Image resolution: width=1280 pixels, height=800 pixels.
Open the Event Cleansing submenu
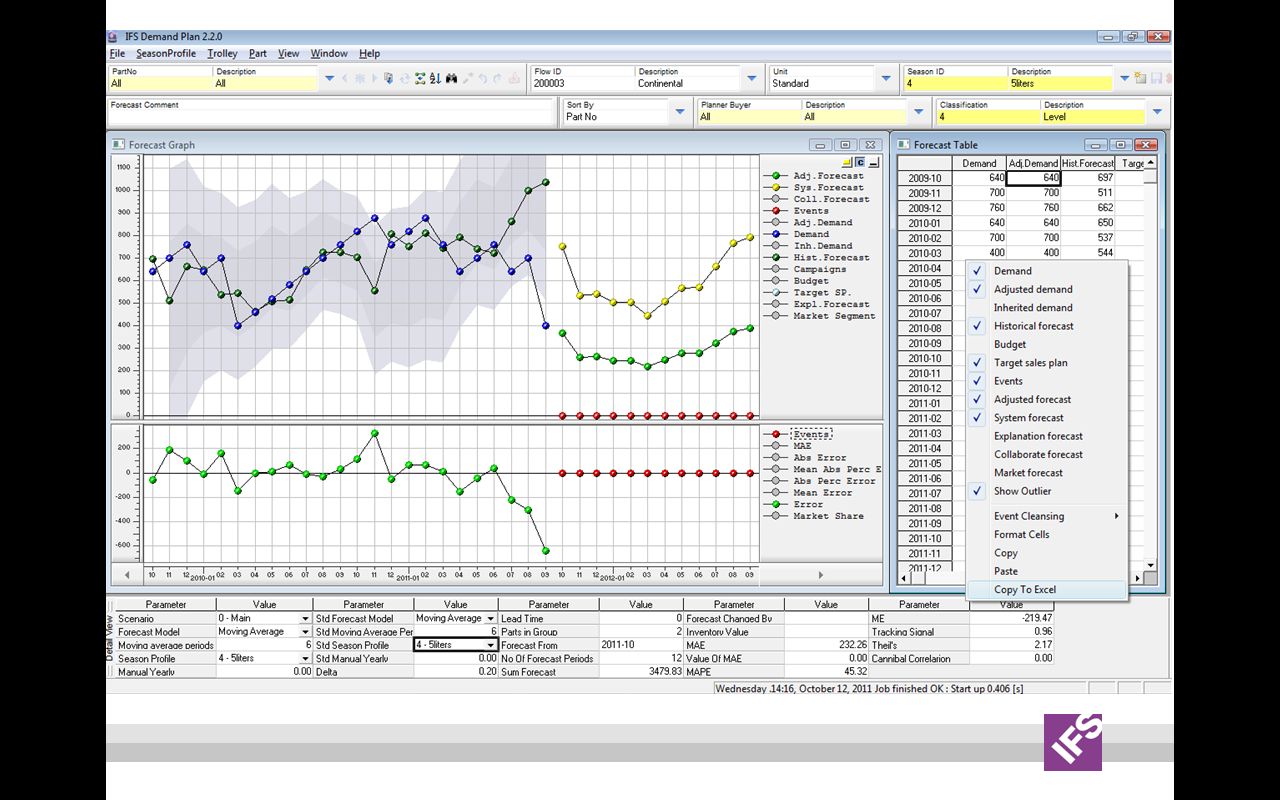click(x=1046, y=516)
